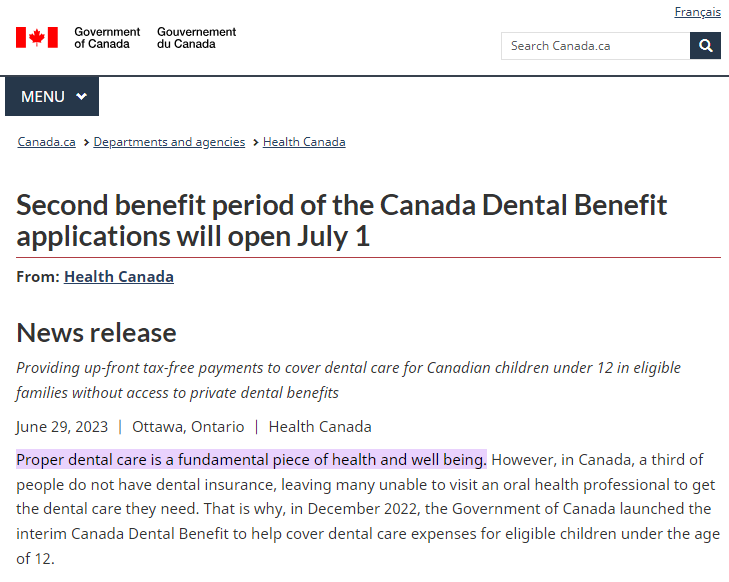Image resolution: width=729 pixels, height=582 pixels.
Task: Click the italic summary about tax-free payments
Action: tap(348, 380)
